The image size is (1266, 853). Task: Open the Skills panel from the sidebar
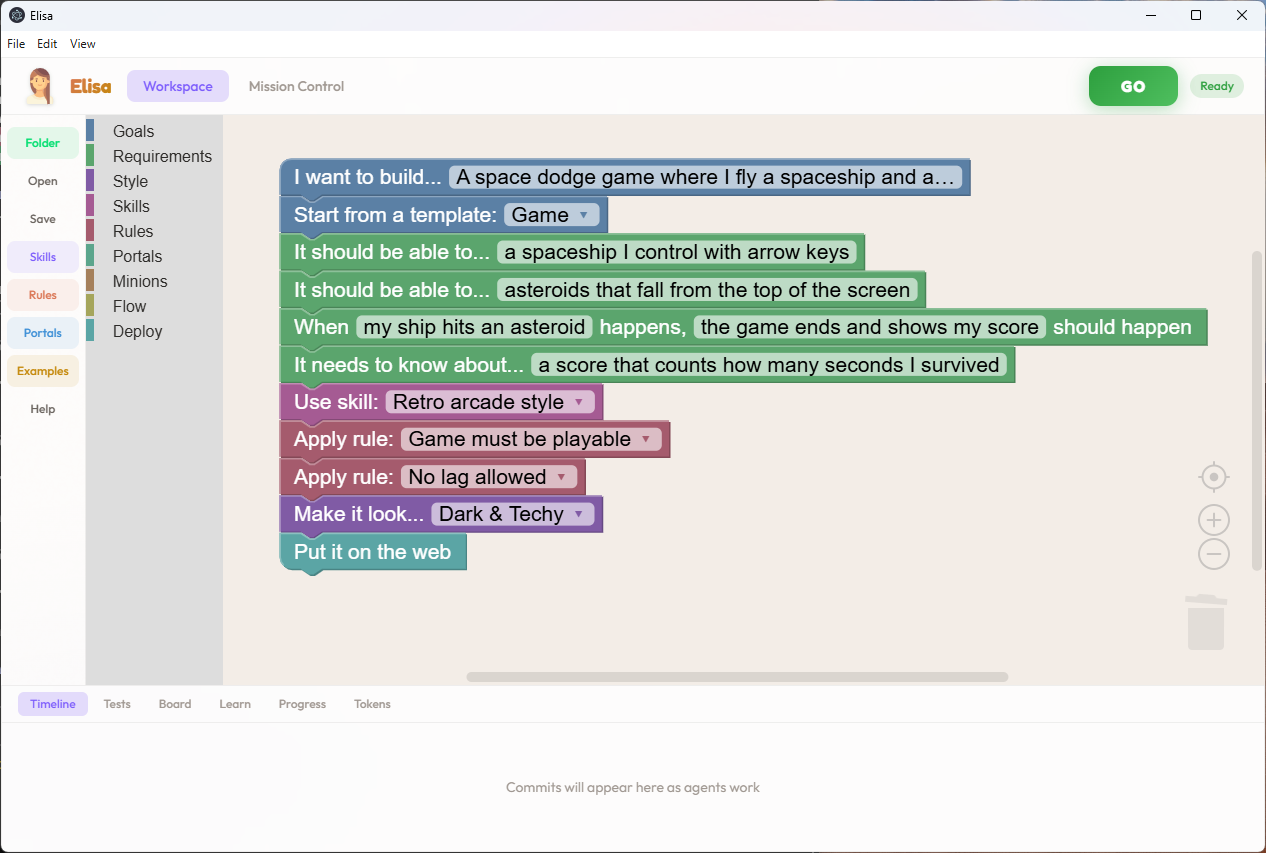(x=42, y=257)
